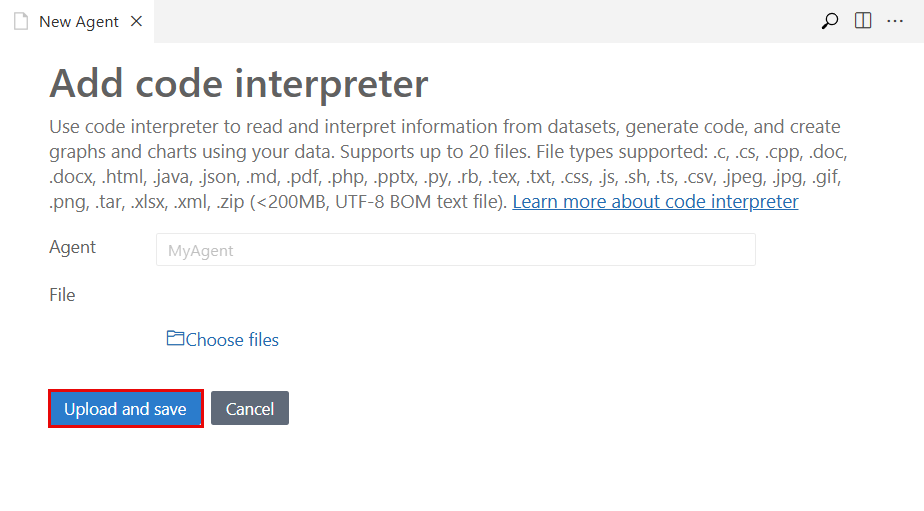Open the search magnifier icon
This screenshot has width=924, height=511.
(829, 21)
